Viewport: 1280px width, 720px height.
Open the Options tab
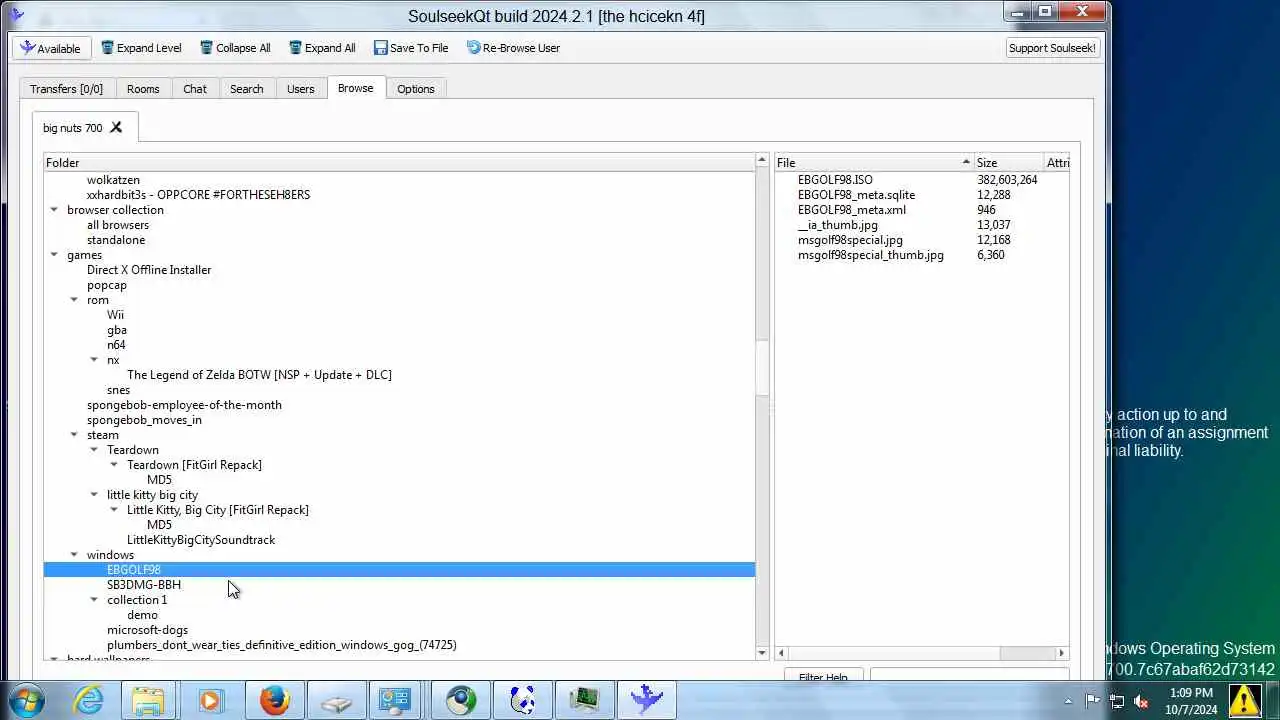point(416,89)
